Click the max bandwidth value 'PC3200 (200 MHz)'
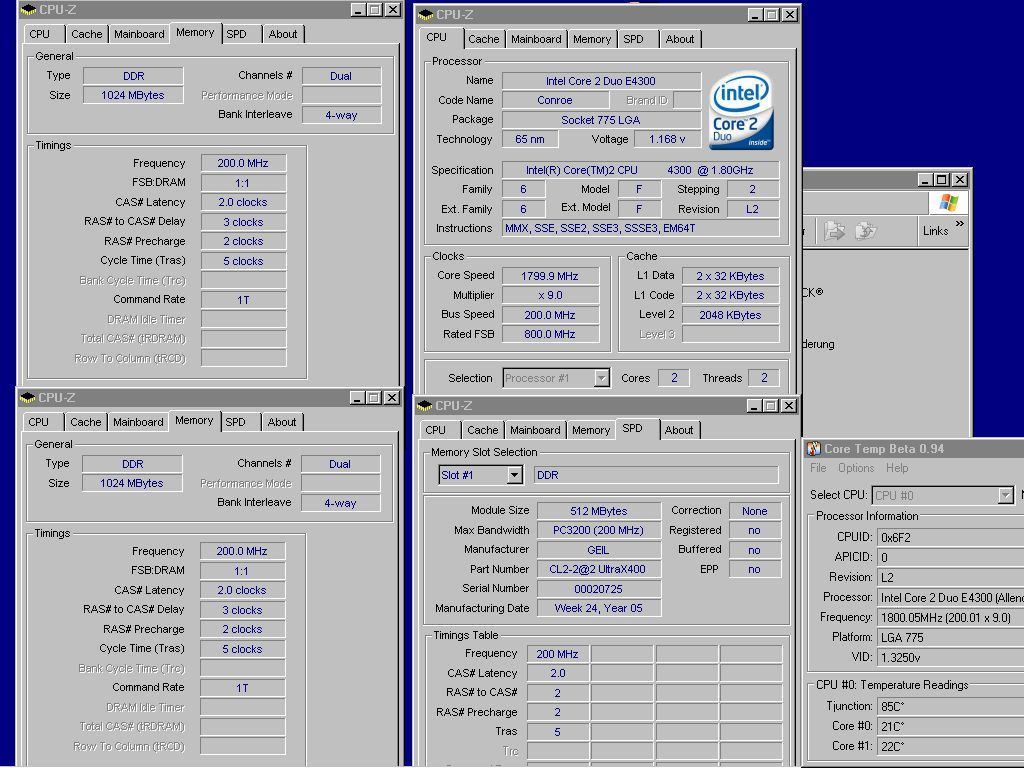The height and width of the screenshot is (768, 1024). tap(598, 530)
